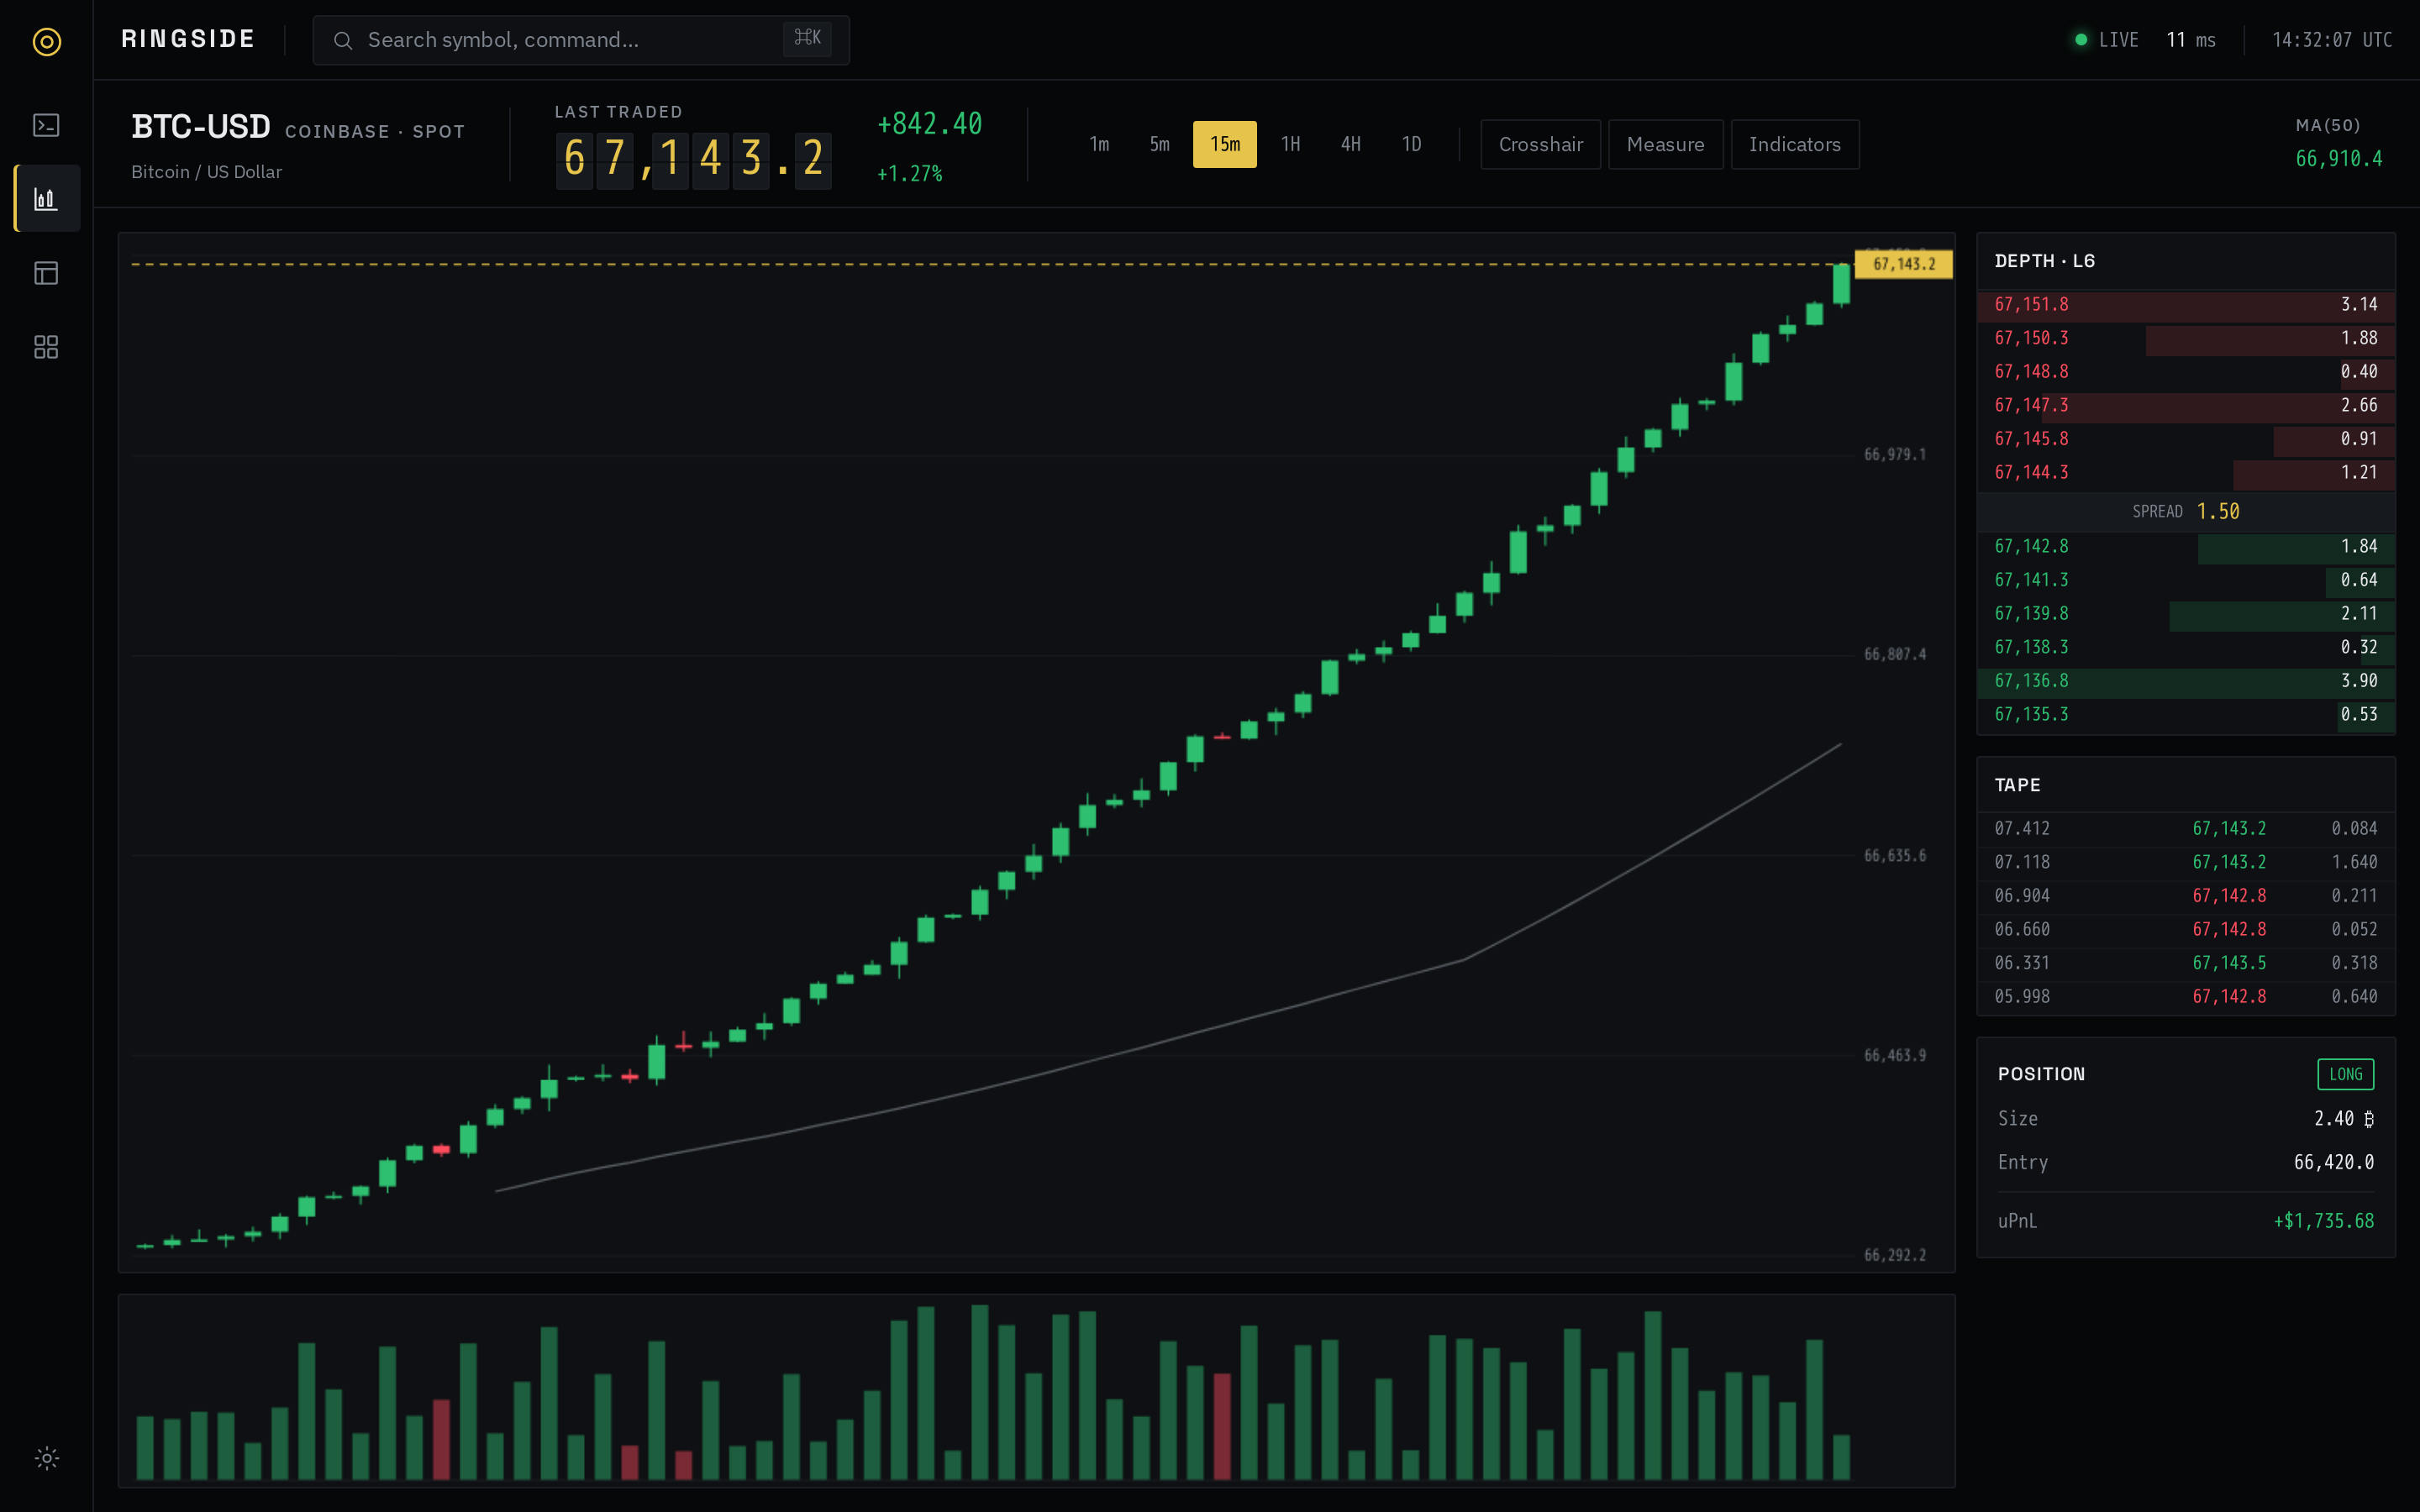Click the 14:32:07 UTC clock
The image size is (2420, 1512).
tap(2331, 40)
